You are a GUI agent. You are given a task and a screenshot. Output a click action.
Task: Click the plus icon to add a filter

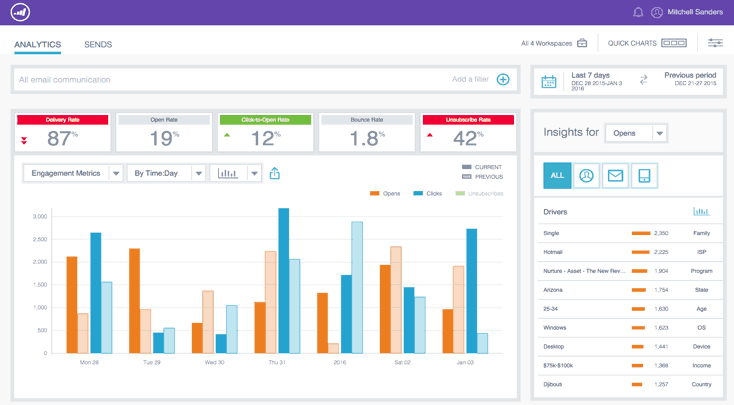tap(503, 80)
